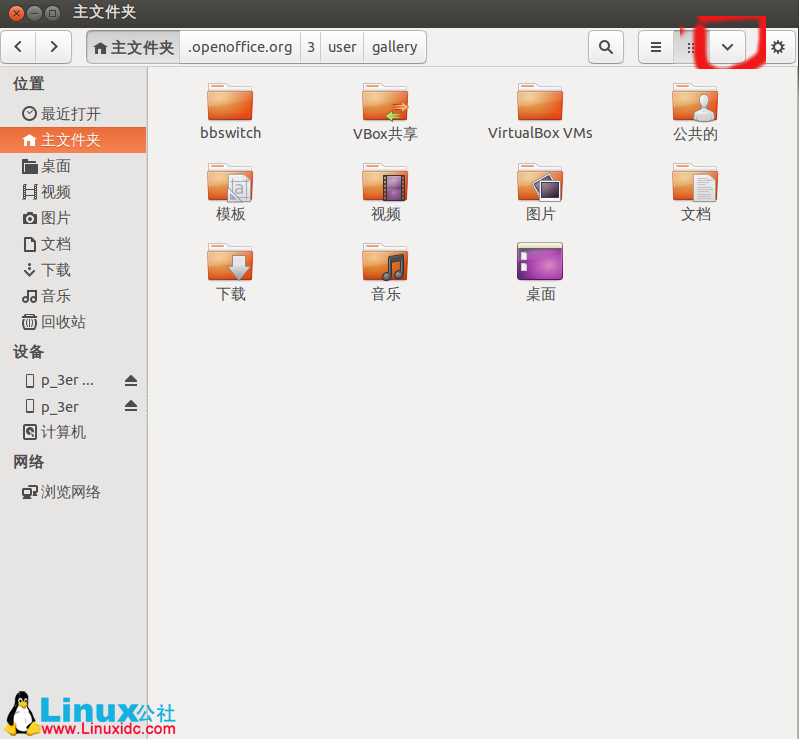The width and height of the screenshot is (799, 739).
Task: Eject the second p_3er device
Action: pos(131,406)
